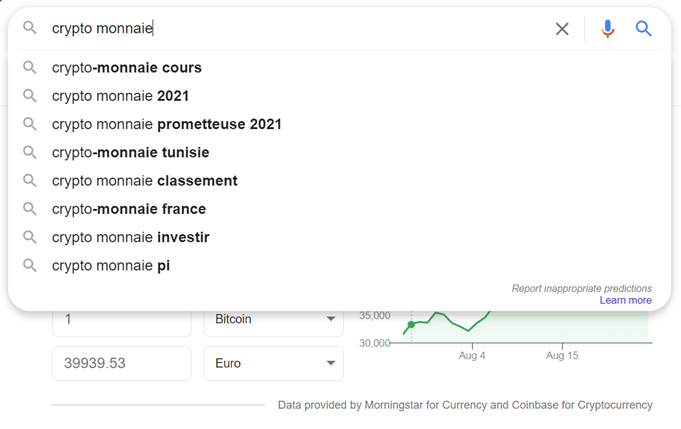Screen dimensions: 681x429
Task: Open the Bitcoin currency dropdown
Action: coord(273,320)
